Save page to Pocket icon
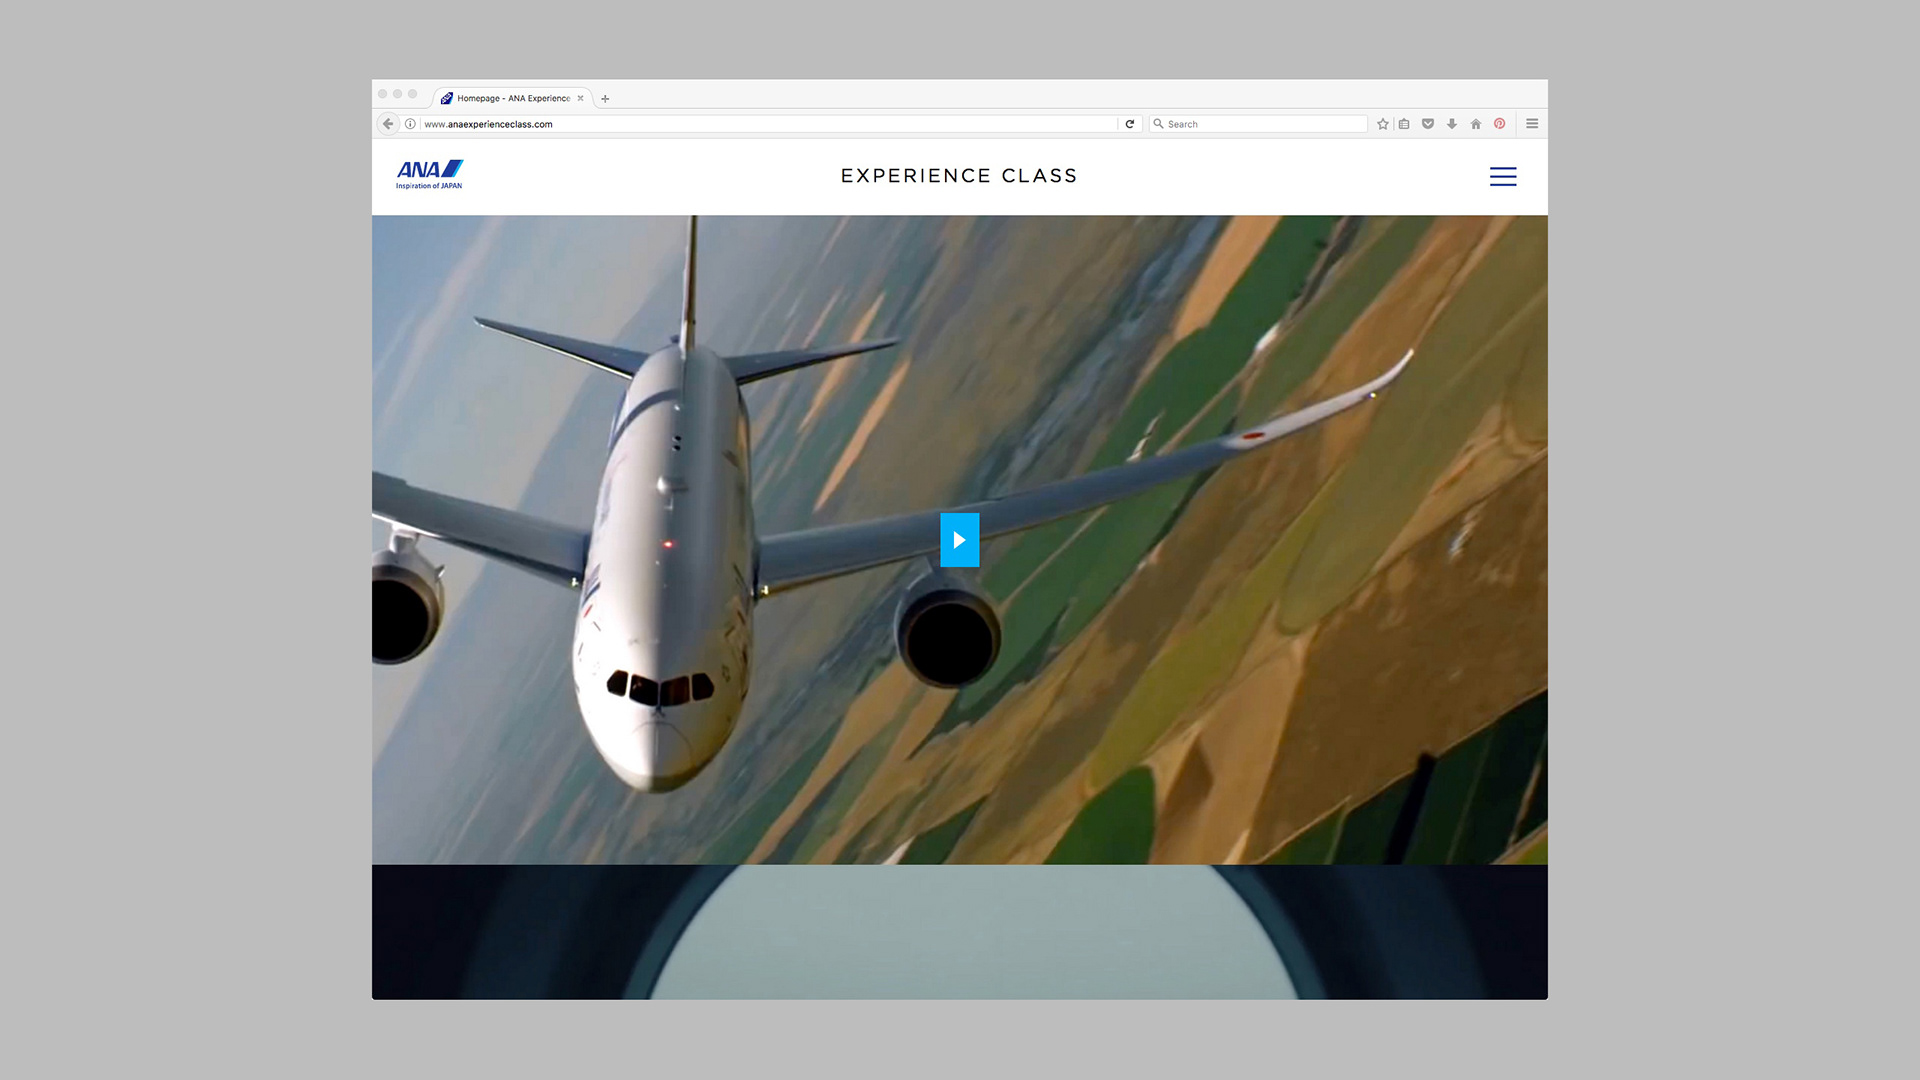This screenshot has height=1080, width=1920. (1428, 124)
